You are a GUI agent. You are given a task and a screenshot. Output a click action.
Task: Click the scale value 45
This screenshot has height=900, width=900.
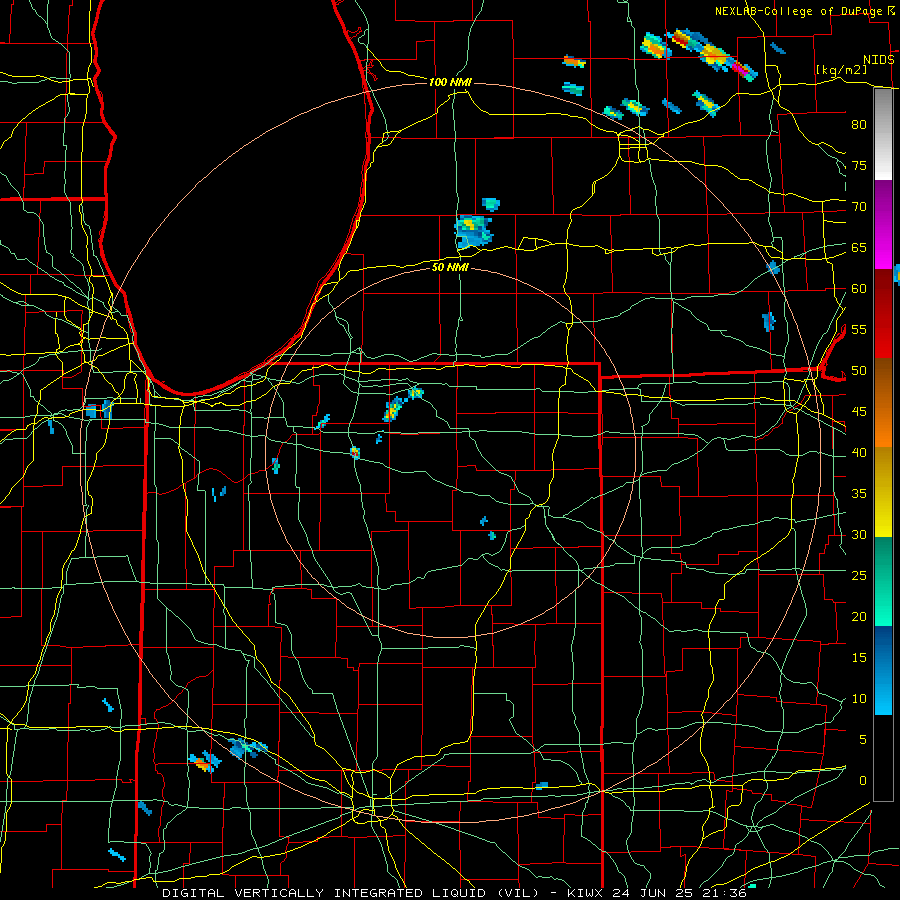(859, 412)
